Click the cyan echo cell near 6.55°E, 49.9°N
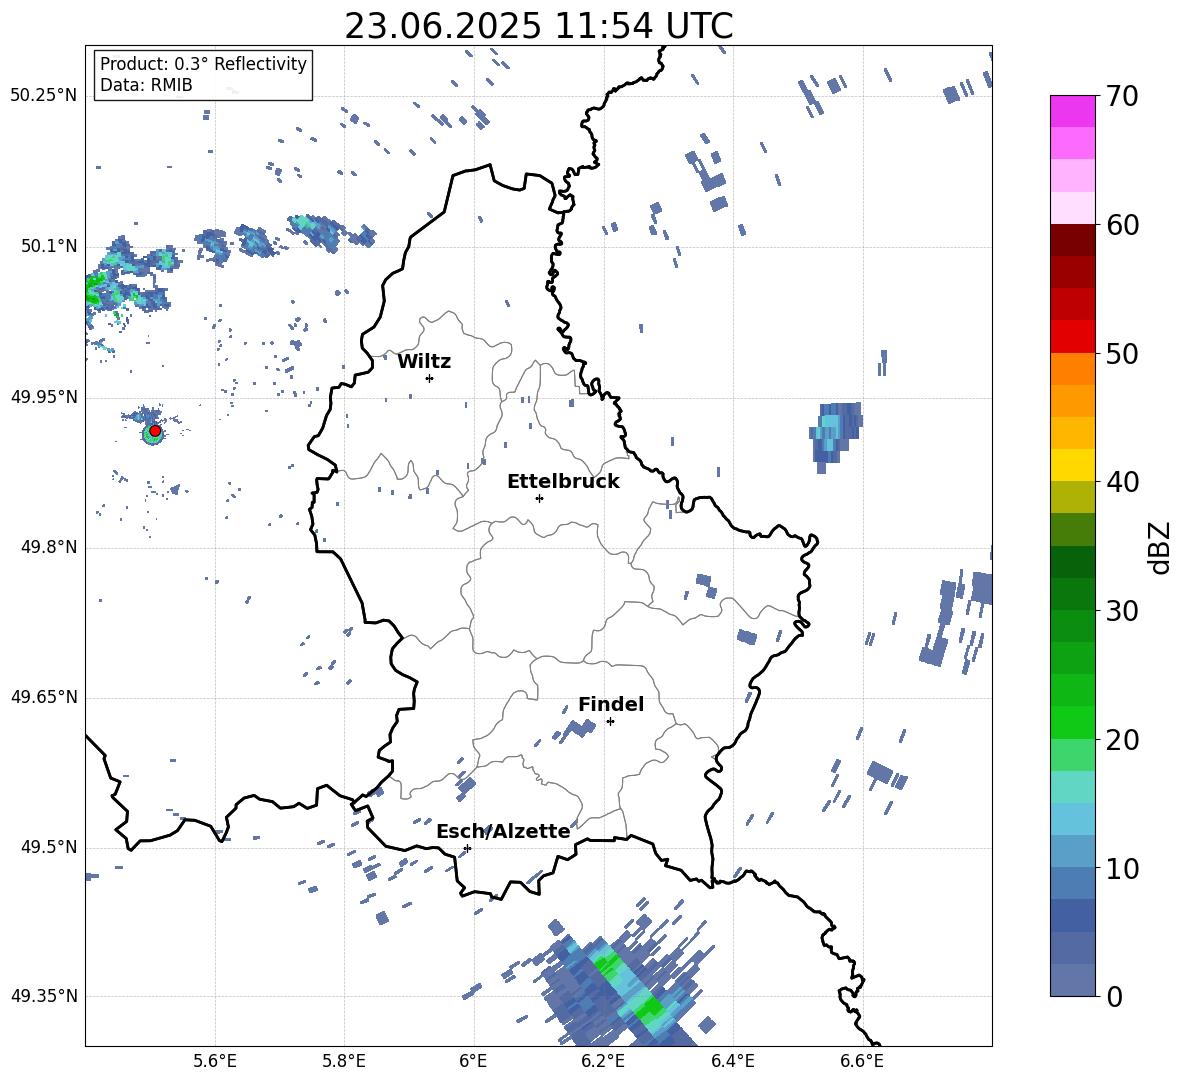This screenshot has width=1184, height=1081. [834, 436]
